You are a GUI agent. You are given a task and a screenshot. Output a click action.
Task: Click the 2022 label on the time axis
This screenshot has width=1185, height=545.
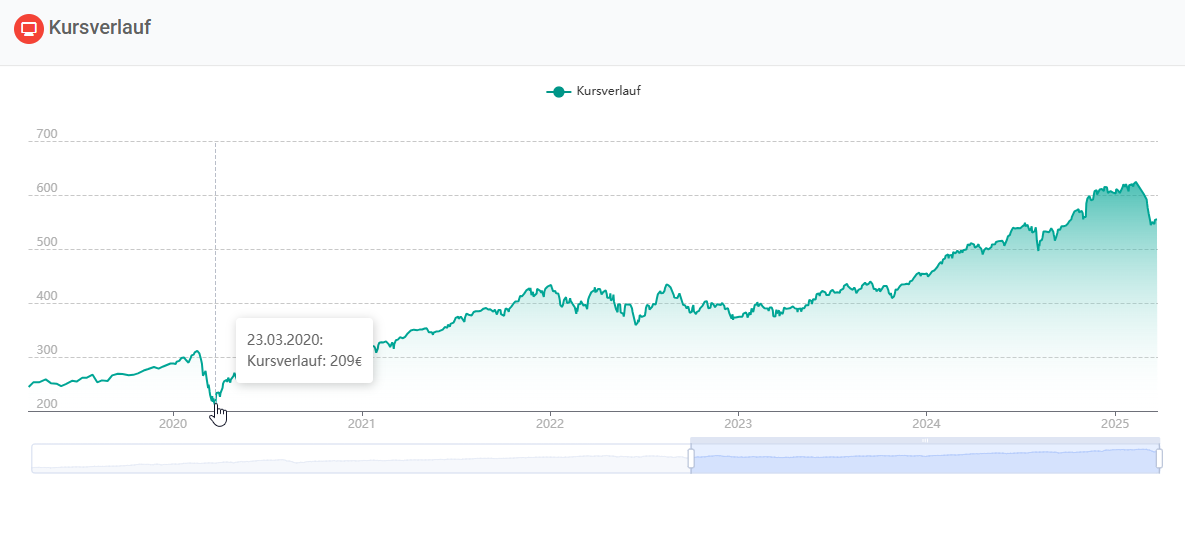pos(550,424)
